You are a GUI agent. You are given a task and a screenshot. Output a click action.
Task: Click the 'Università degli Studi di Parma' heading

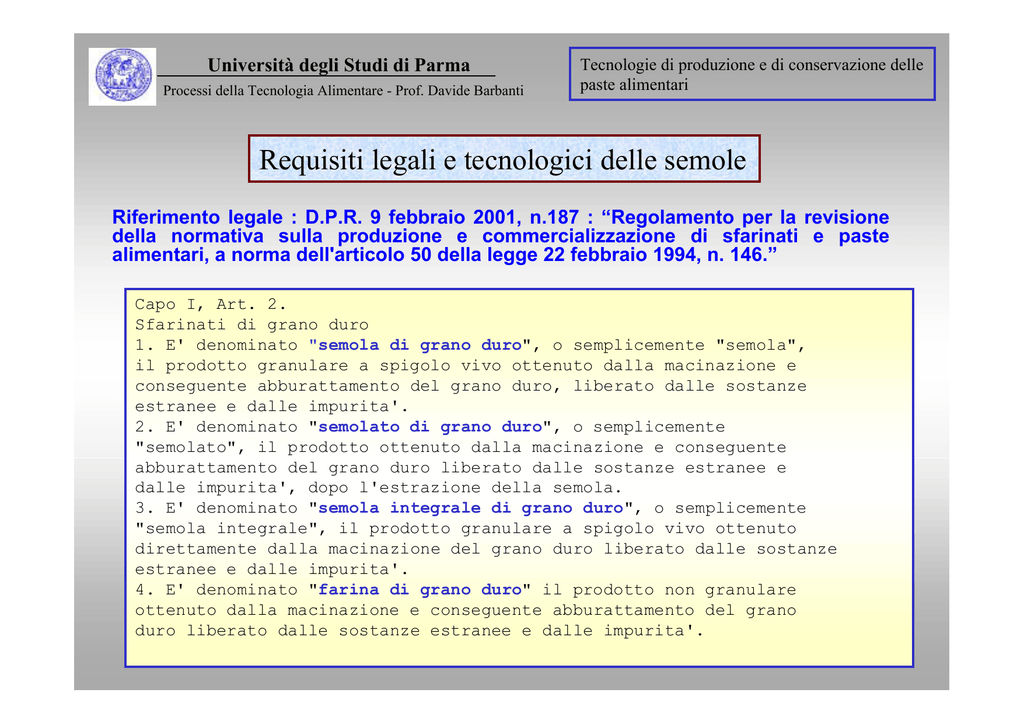point(338,65)
